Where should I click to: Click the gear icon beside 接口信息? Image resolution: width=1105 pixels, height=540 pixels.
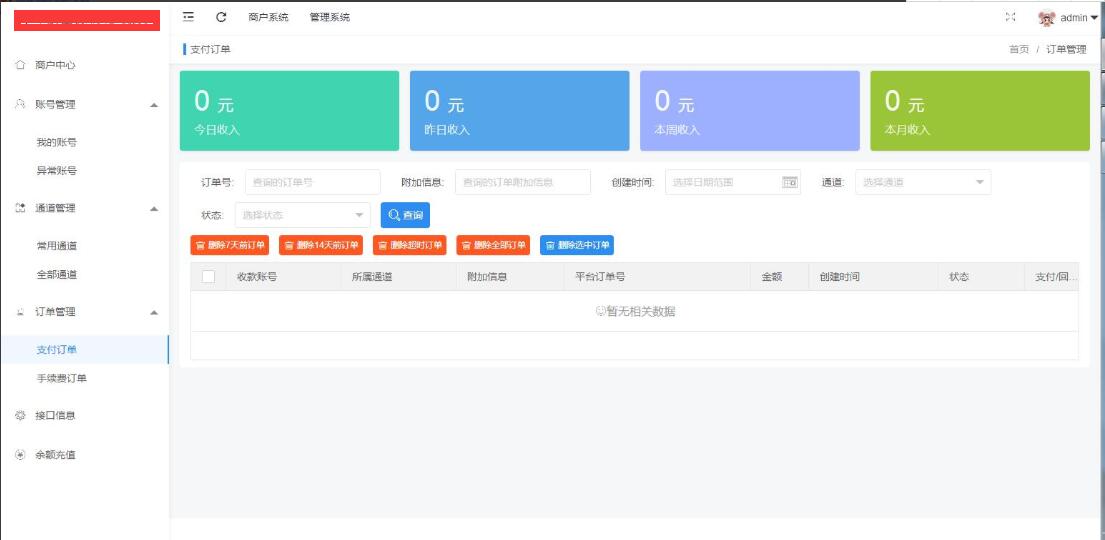[20, 415]
